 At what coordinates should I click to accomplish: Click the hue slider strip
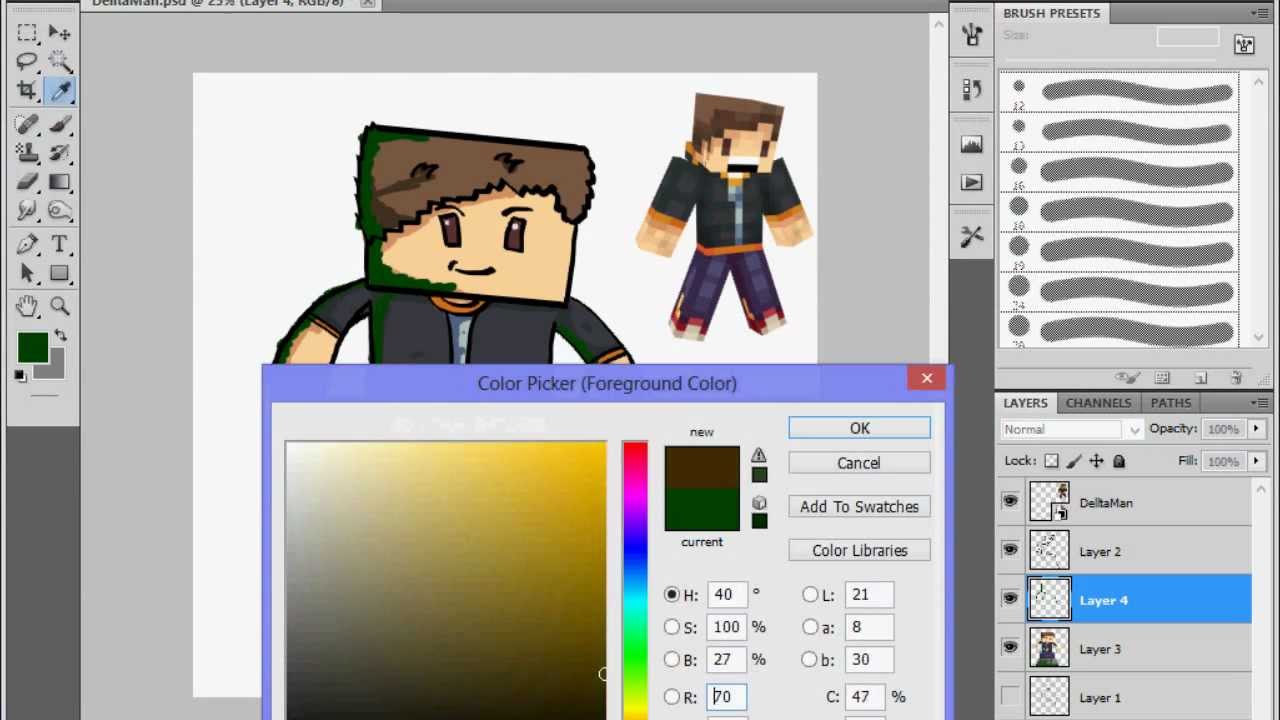[635, 580]
